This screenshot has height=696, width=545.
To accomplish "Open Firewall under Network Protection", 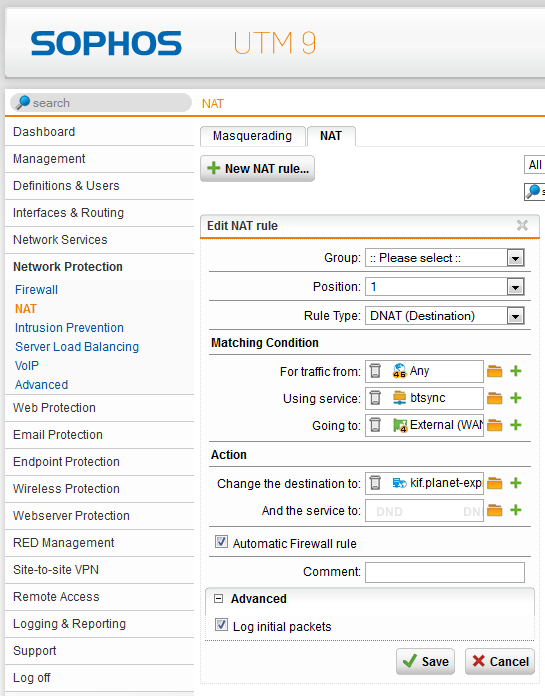I will click(36, 290).
